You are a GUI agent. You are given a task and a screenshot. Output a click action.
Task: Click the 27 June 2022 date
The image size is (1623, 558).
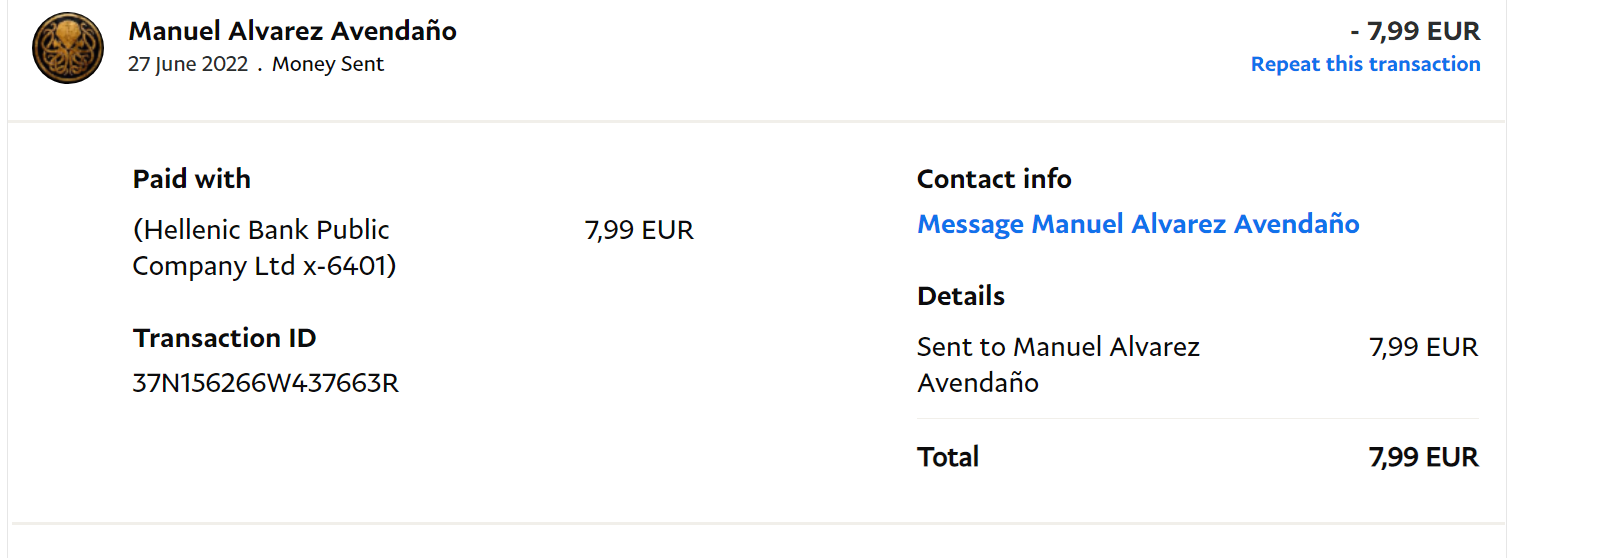click(188, 64)
